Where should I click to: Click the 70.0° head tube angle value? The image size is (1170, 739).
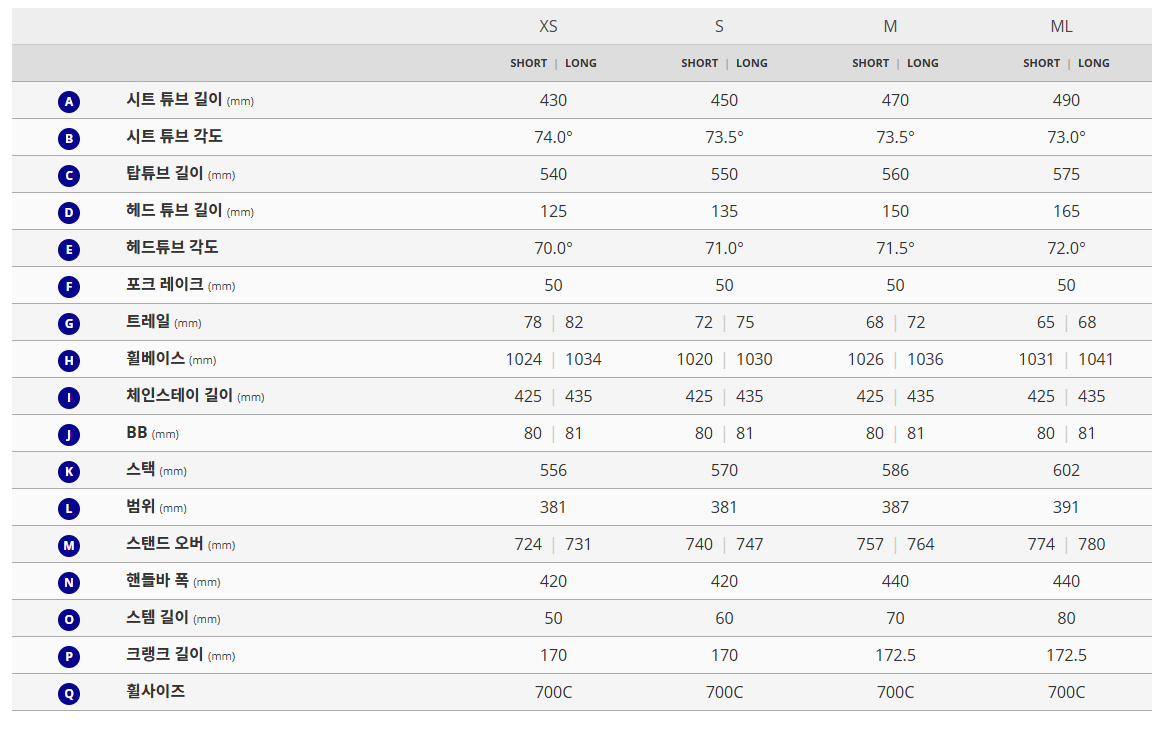point(553,248)
